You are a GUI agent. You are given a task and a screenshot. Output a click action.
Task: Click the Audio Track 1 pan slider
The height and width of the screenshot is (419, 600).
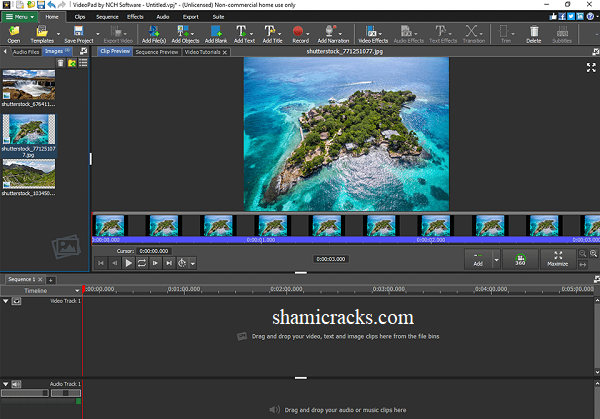click(x=66, y=393)
